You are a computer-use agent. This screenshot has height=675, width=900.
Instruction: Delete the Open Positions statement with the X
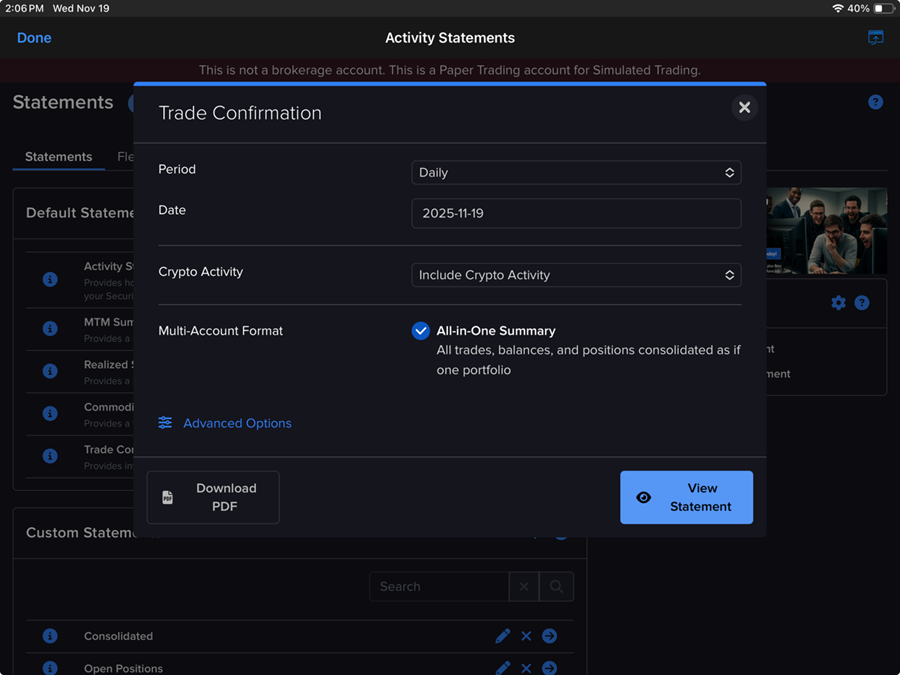coord(526,668)
